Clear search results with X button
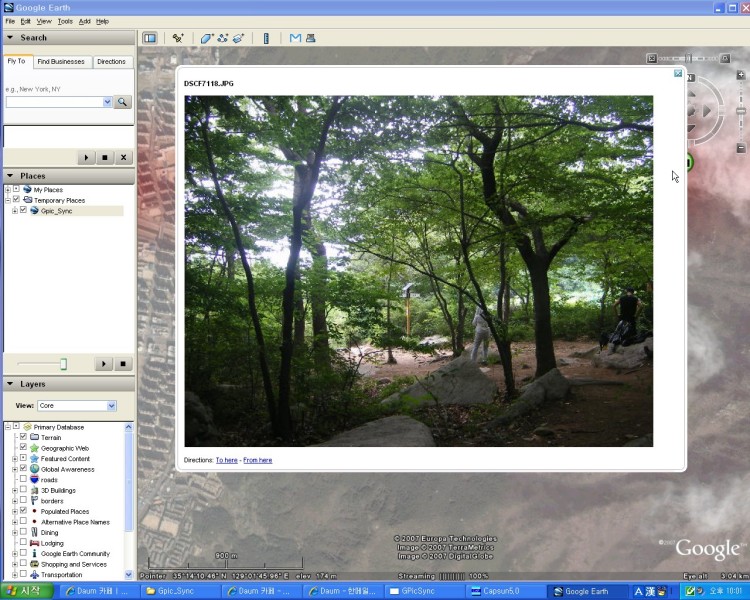Screen dimensions: 750x600 pos(123,157)
